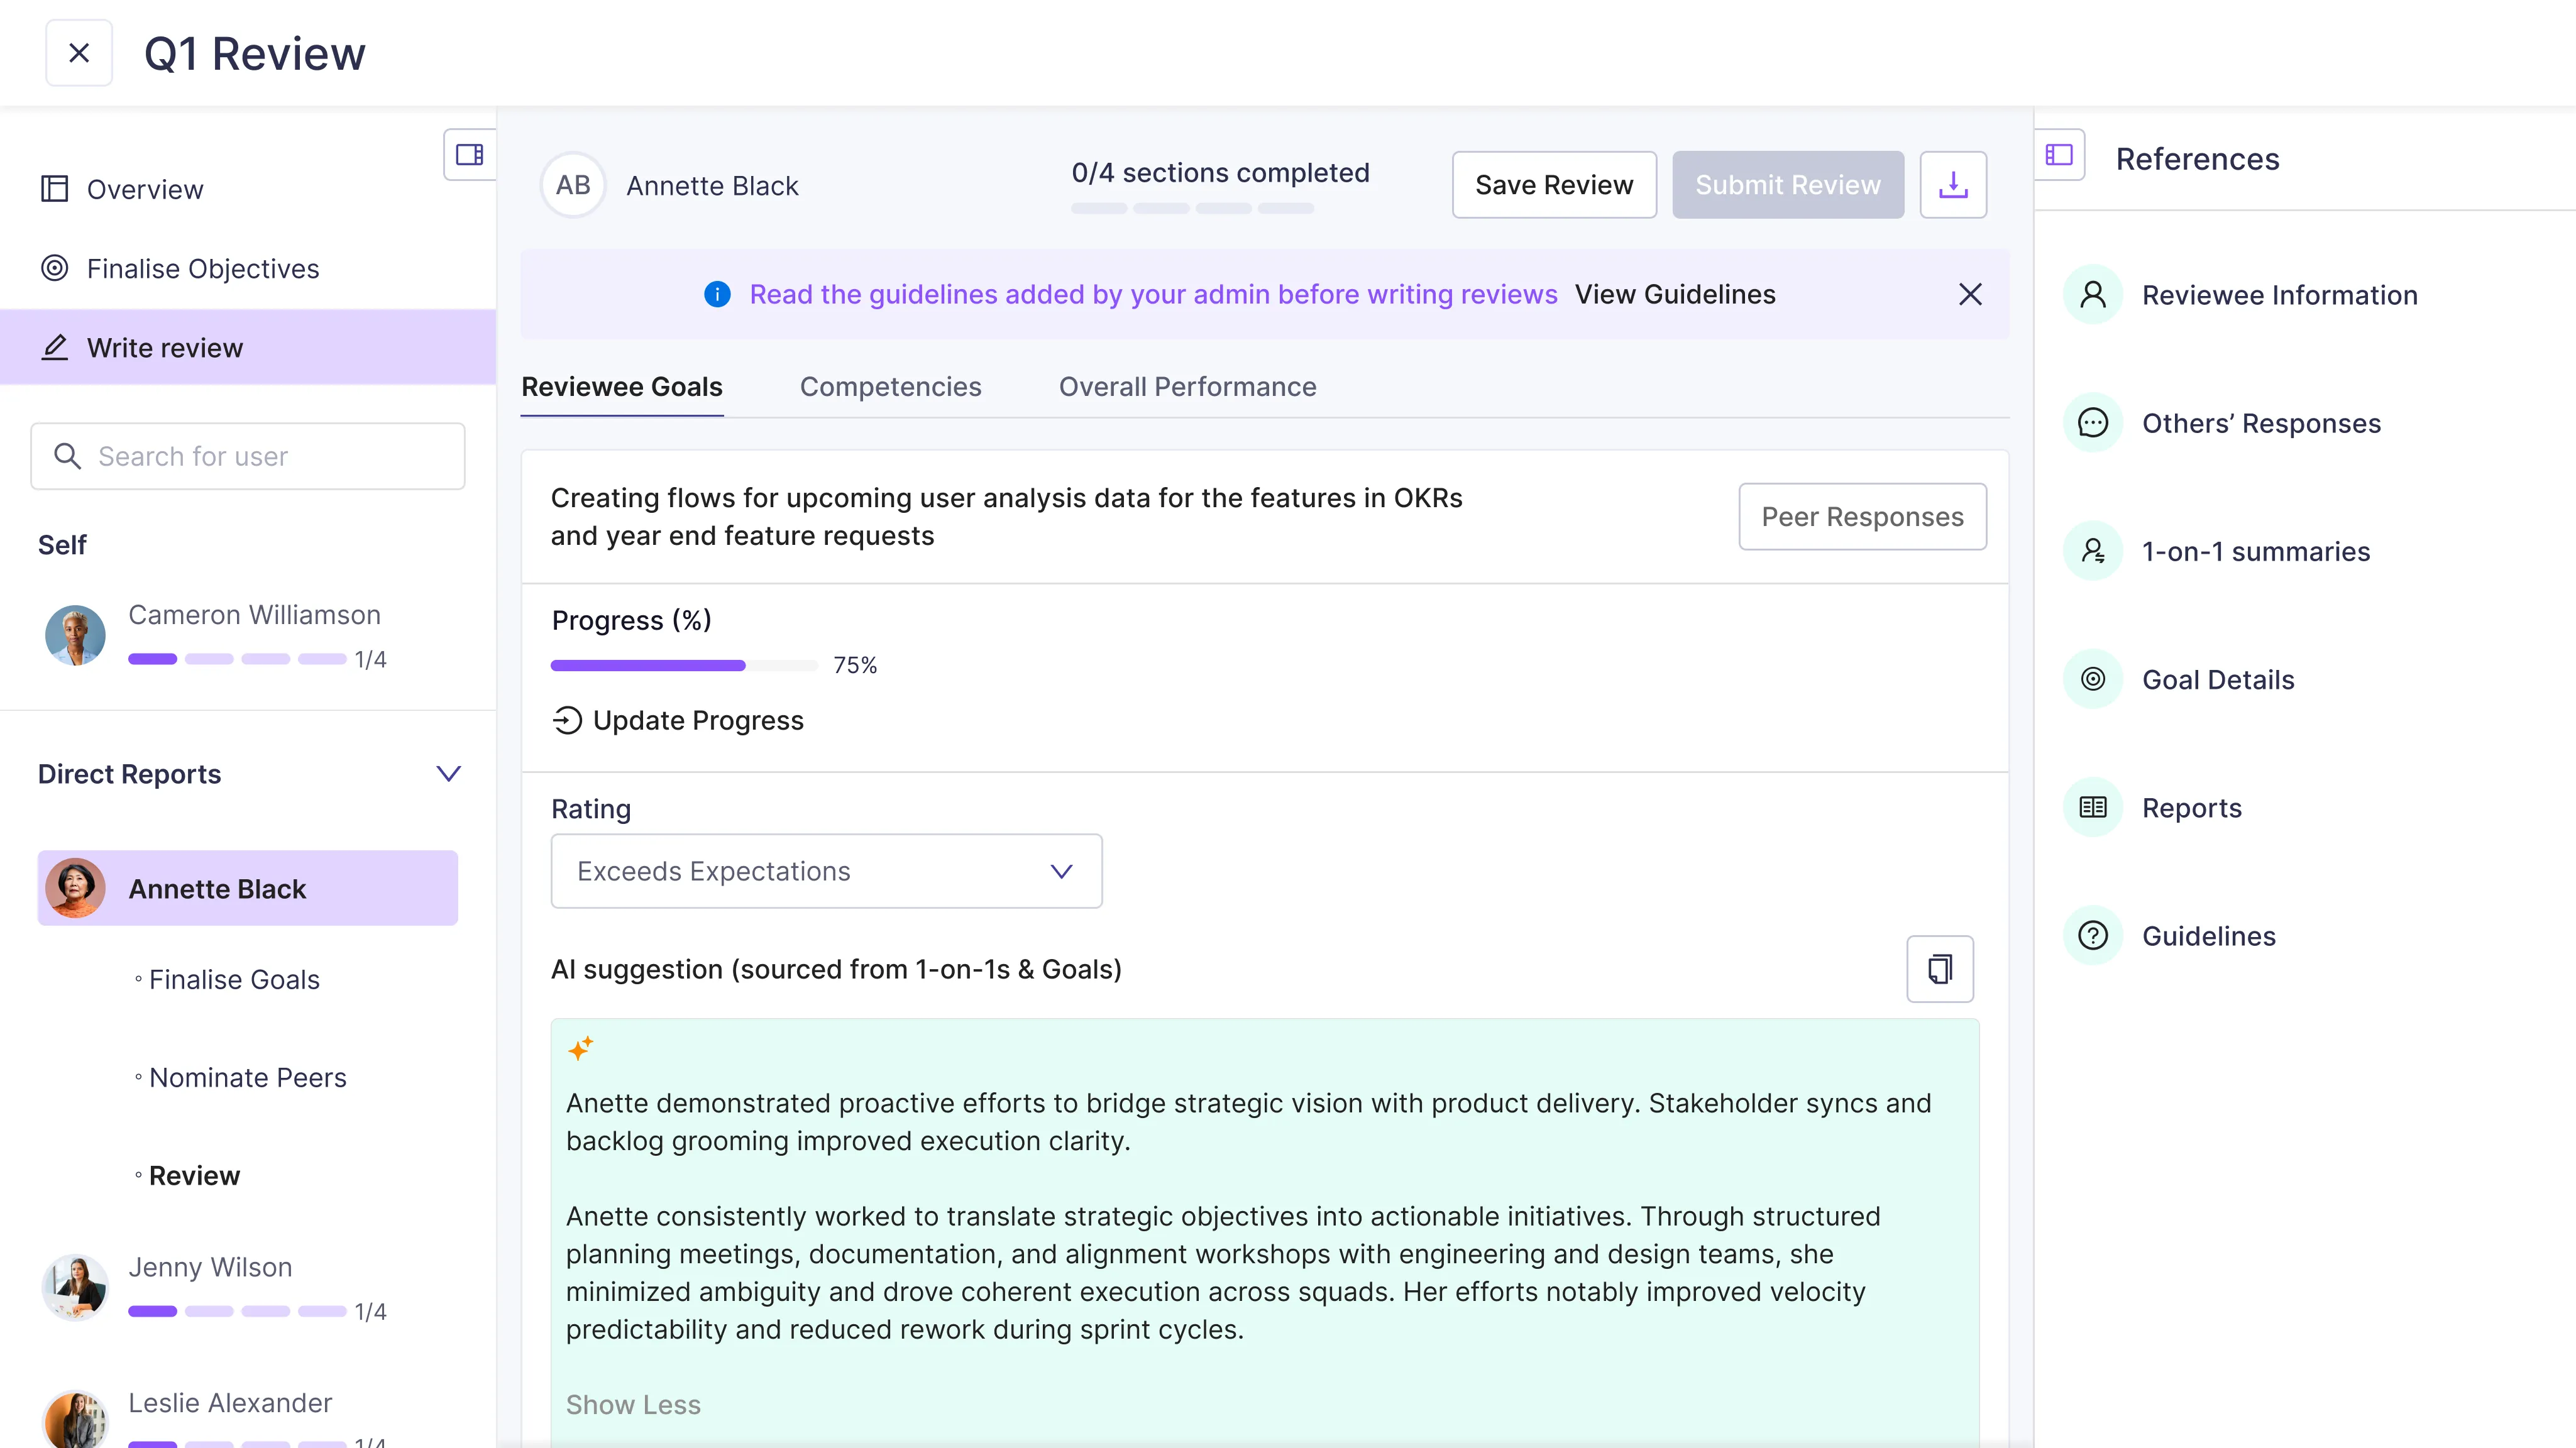
Task: Select Write review in sidebar
Action: tap(248, 347)
